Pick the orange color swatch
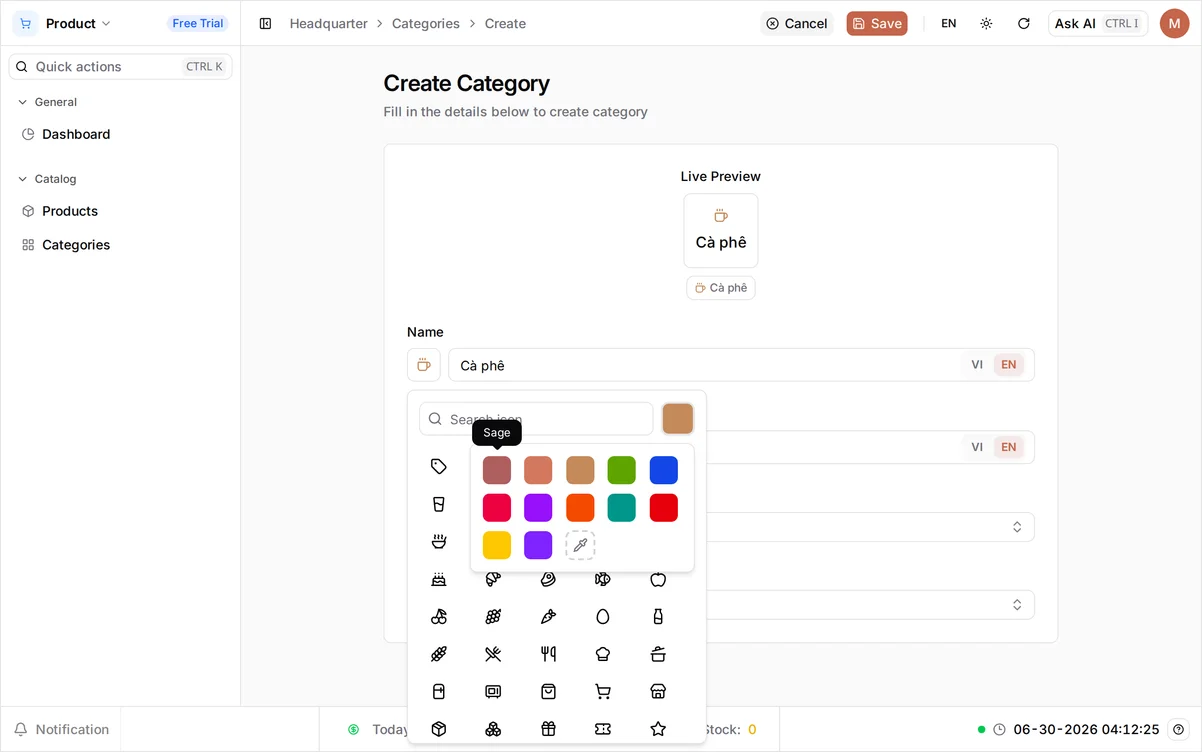The height and width of the screenshot is (752, 1202). click(x=580, y=507)
